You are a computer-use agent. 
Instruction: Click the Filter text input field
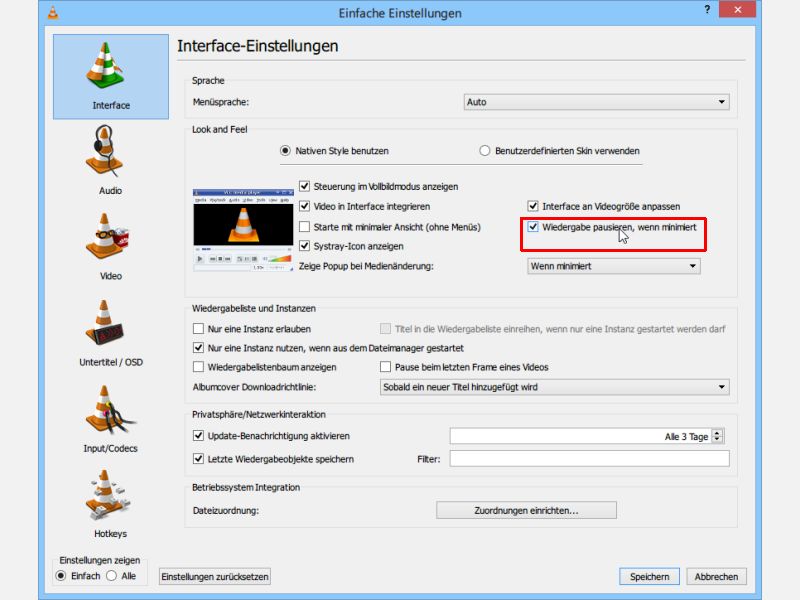[x=589, y=459]
